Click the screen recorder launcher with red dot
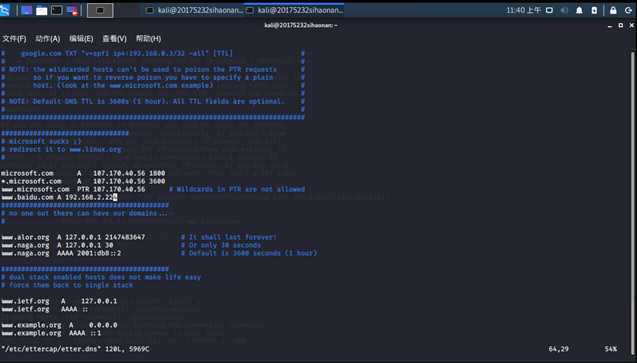Image resolution: width=637 pixels, height=363 pixels. coord(72,11)
